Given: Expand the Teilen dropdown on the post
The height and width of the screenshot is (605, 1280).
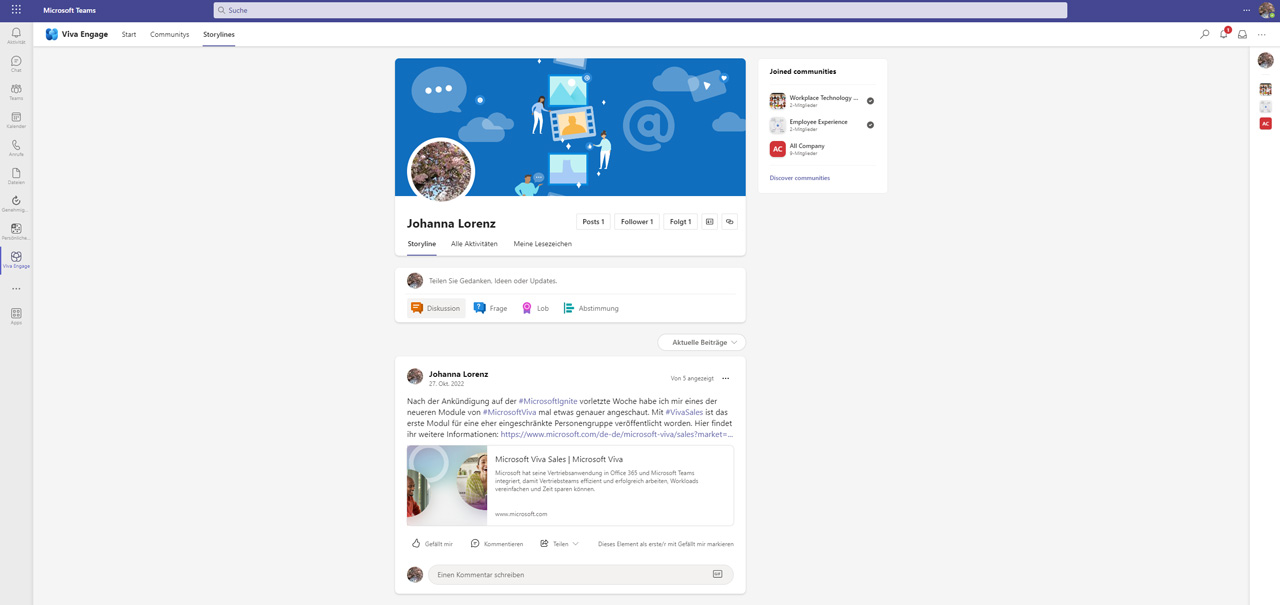Looking at the screenshot, I should tap(559, 544).
